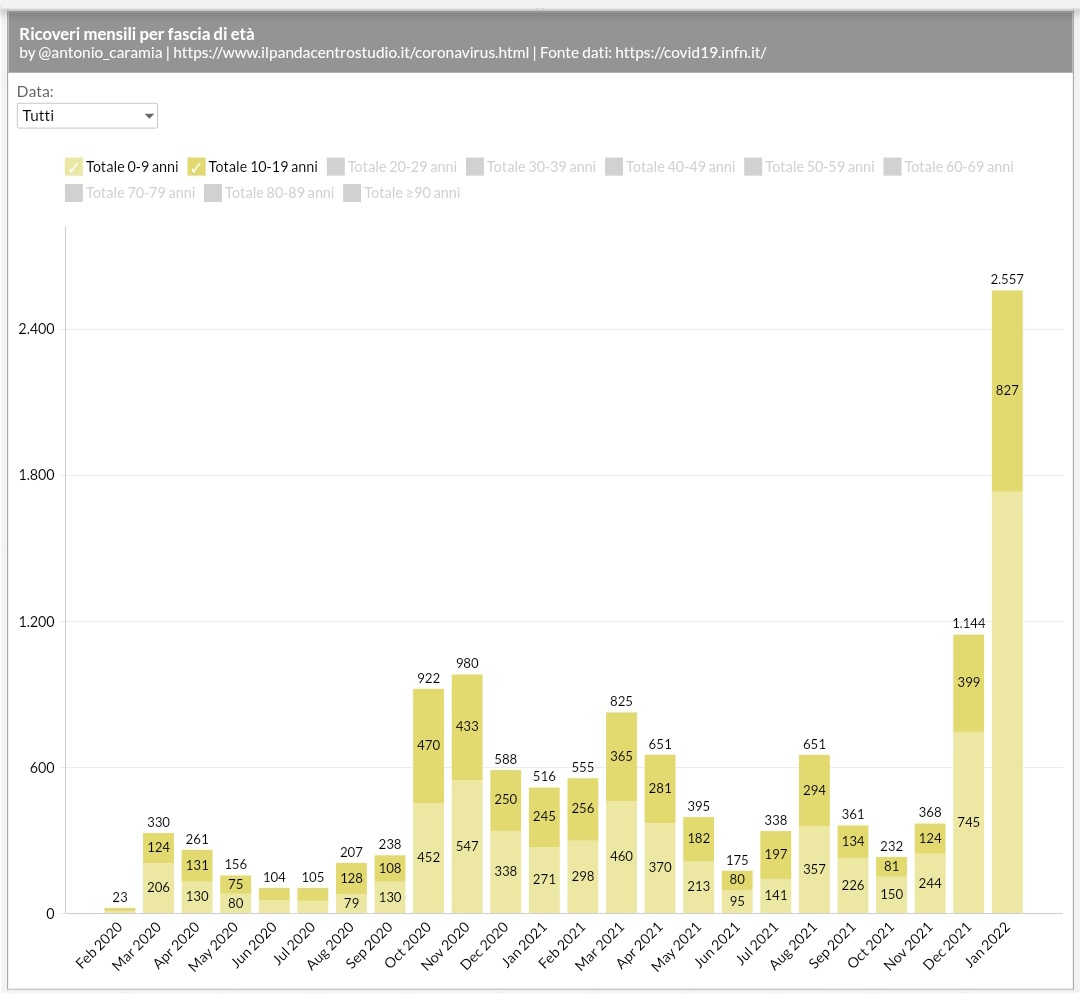The image size is (1080, 994).
Task: Click the 470 segment in Oct 2020 bar
Action: point(428,745)
